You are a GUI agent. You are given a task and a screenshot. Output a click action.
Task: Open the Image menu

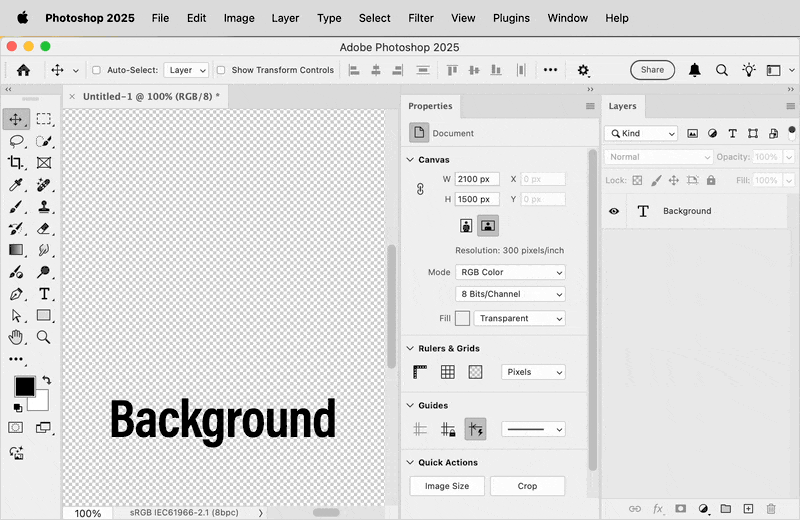point(239,18)
